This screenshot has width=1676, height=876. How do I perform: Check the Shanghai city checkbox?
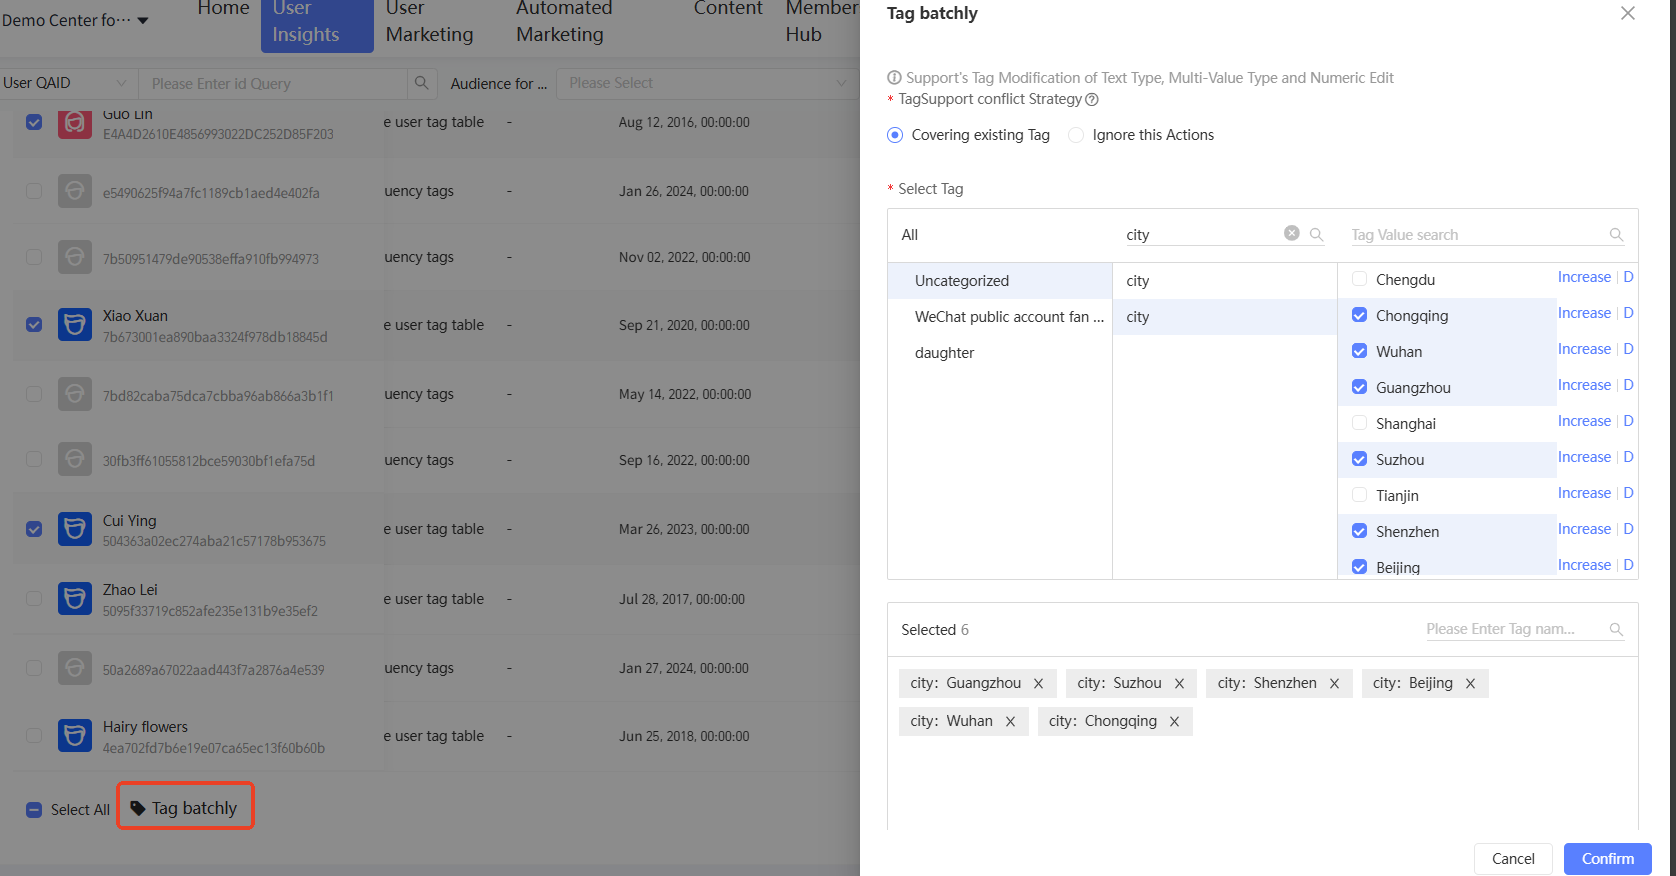(1359, 423)
